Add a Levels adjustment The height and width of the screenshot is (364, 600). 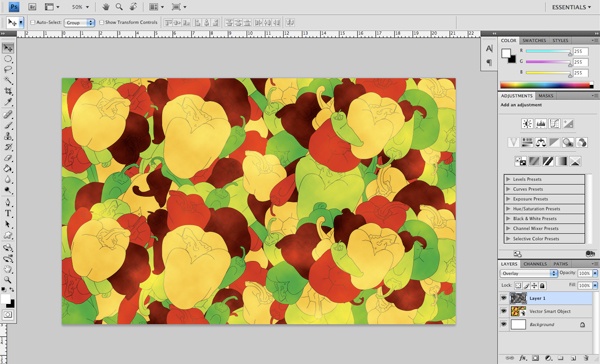click(541, 124)
